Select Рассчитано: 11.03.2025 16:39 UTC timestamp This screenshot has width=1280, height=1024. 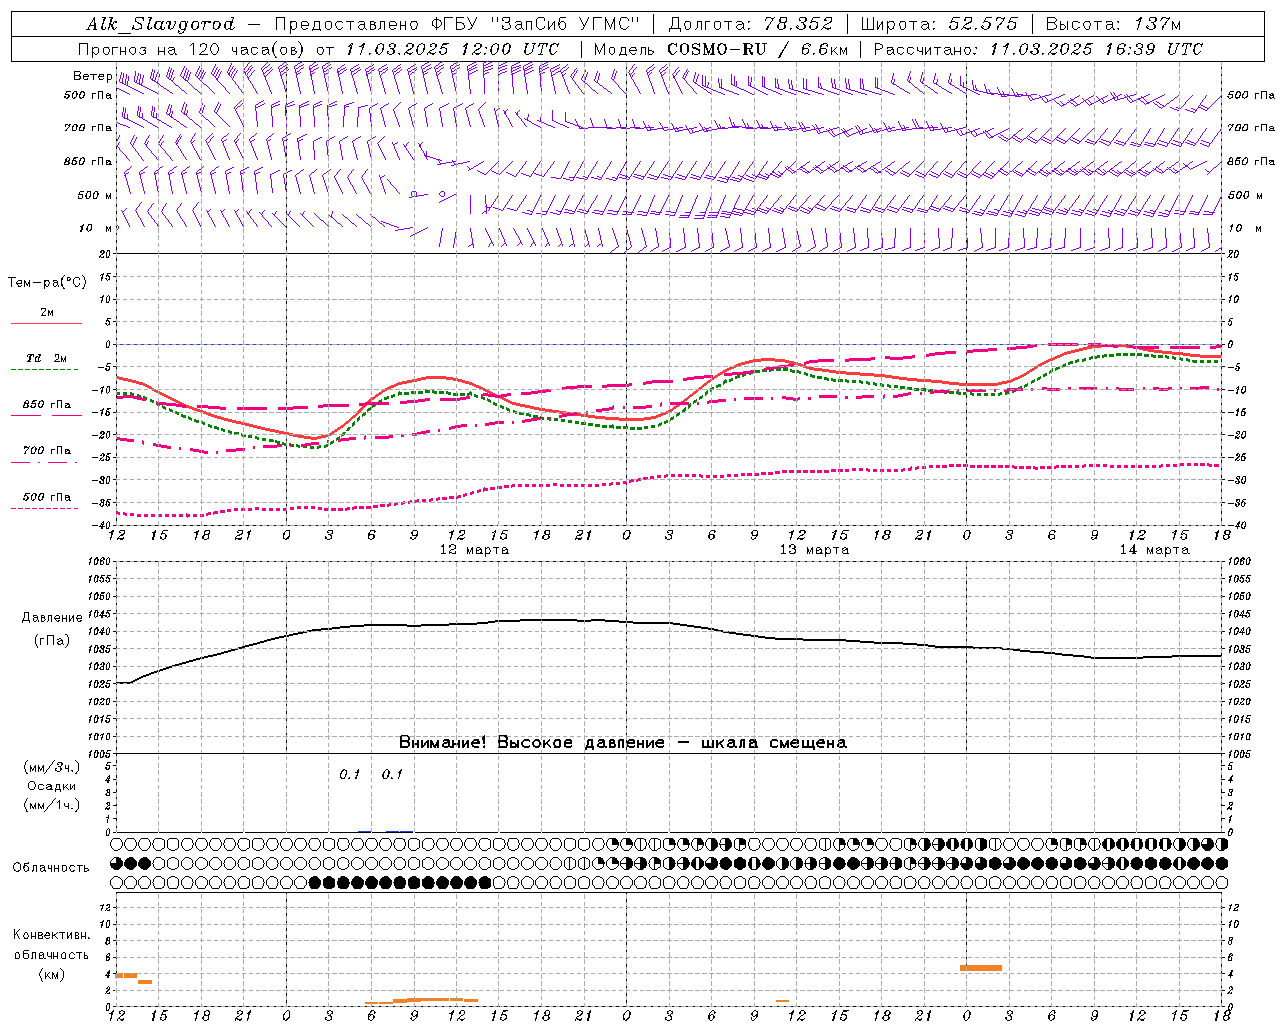1038,49
